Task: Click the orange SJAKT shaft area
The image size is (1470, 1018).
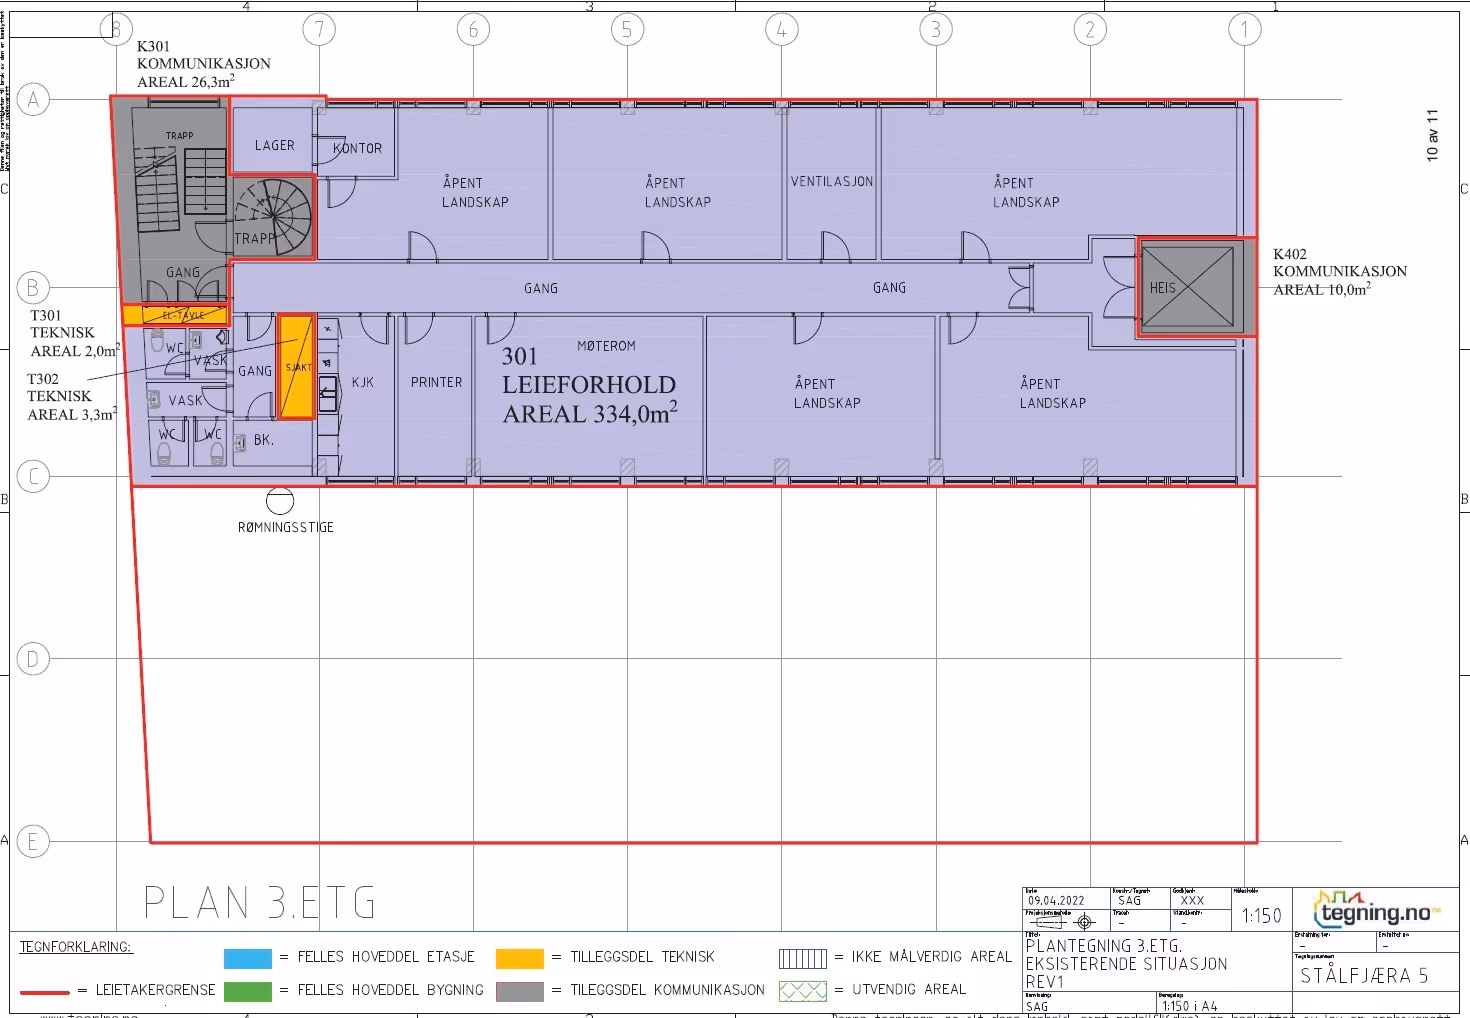Action: coord(297,367)
